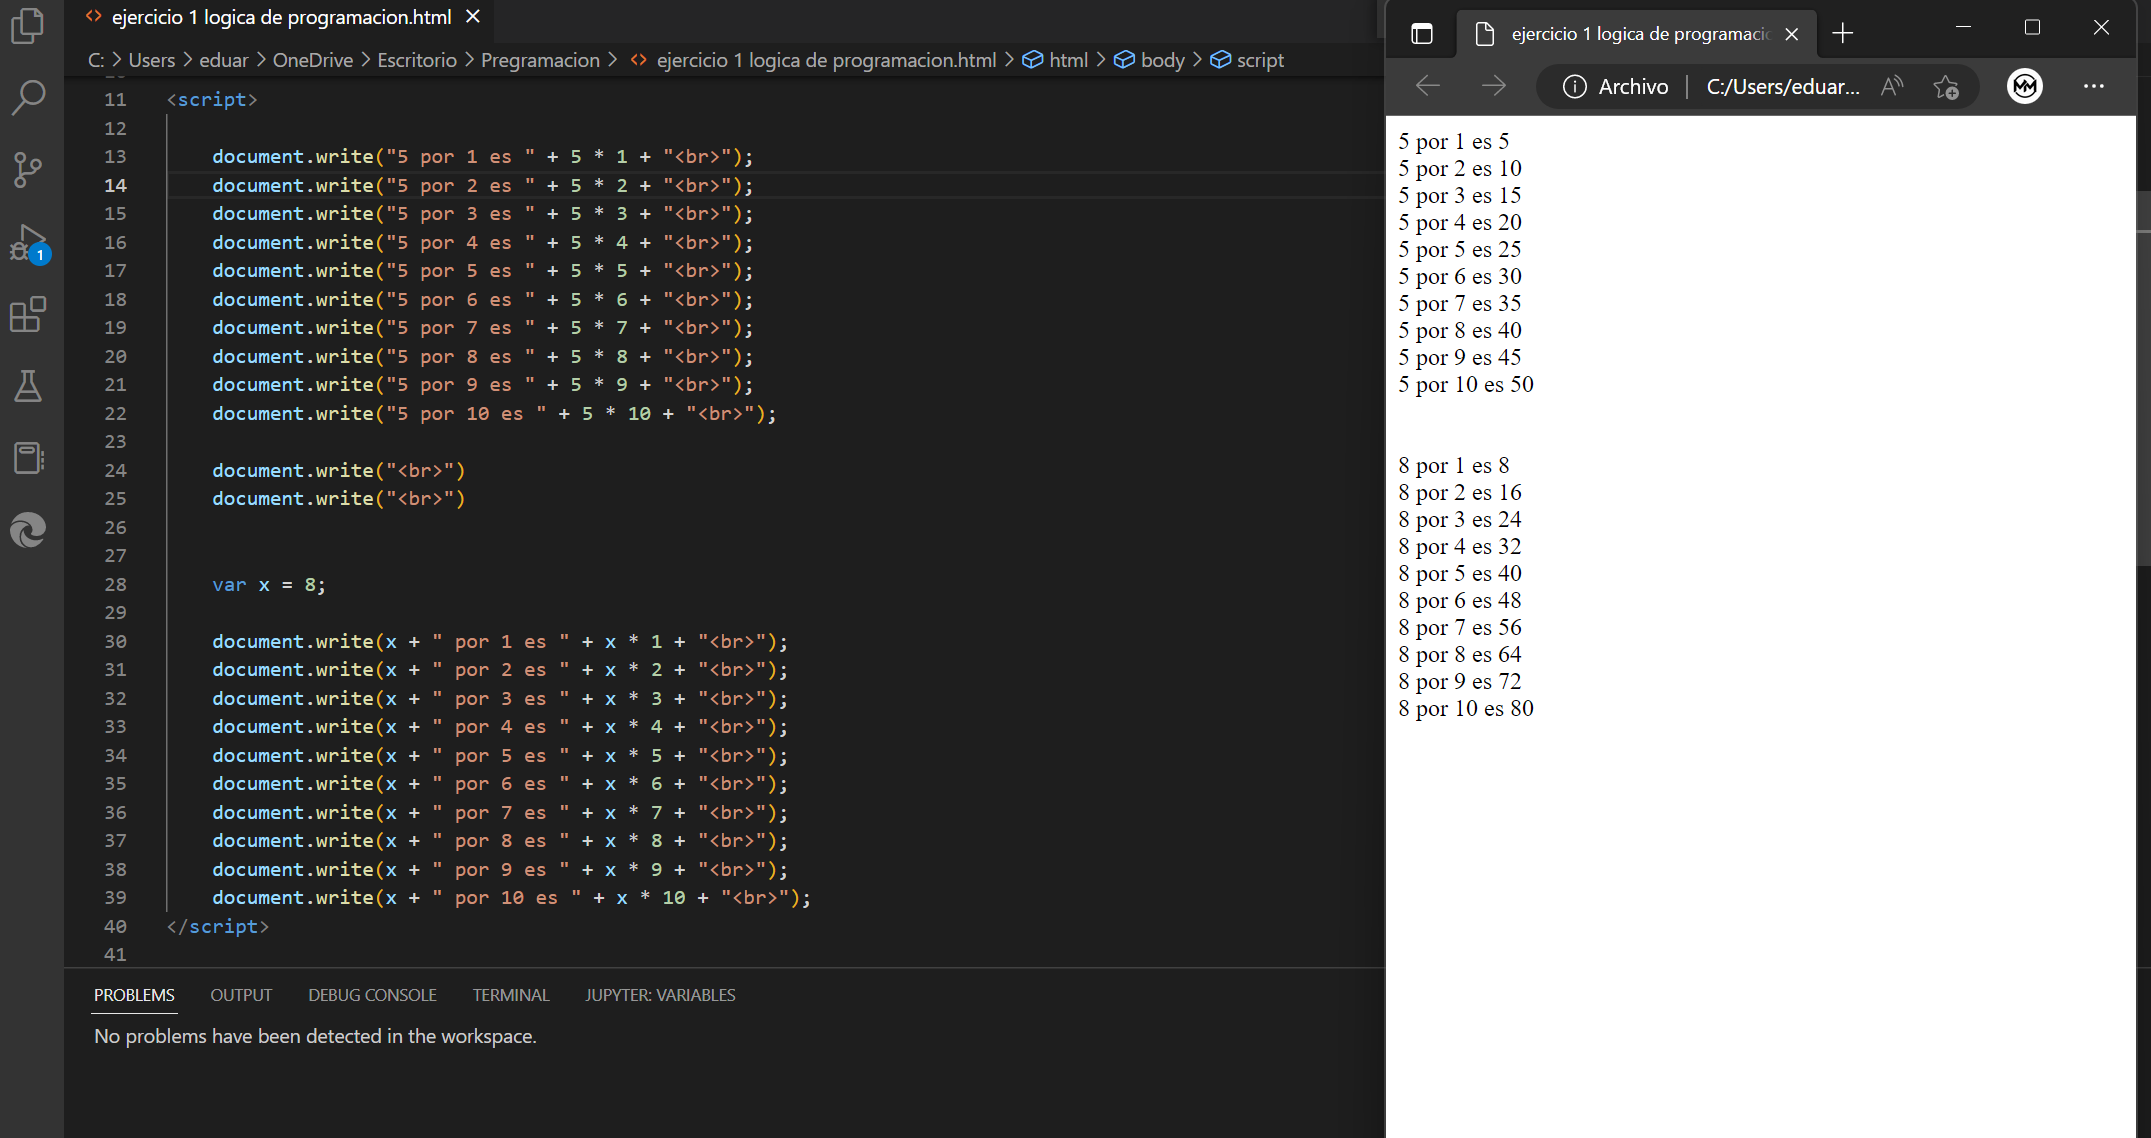Select browser tab ejercicio 1 logica
2151x1138 pixels.
pos(1638,34)
